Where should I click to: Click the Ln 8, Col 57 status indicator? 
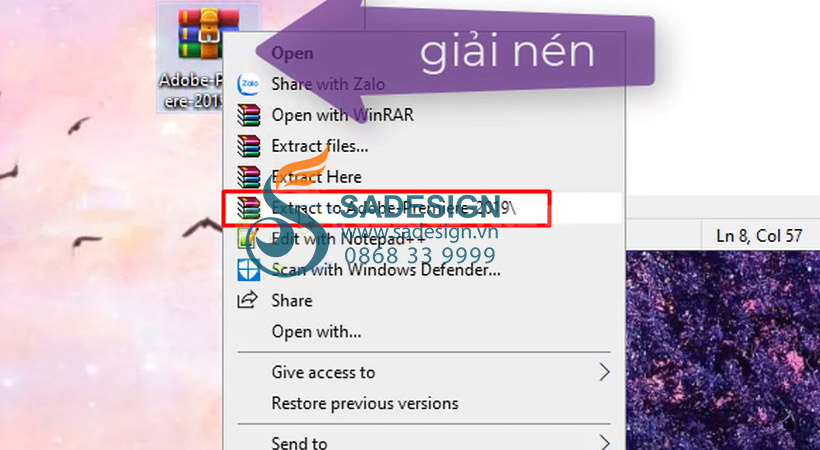coord(759,236)
